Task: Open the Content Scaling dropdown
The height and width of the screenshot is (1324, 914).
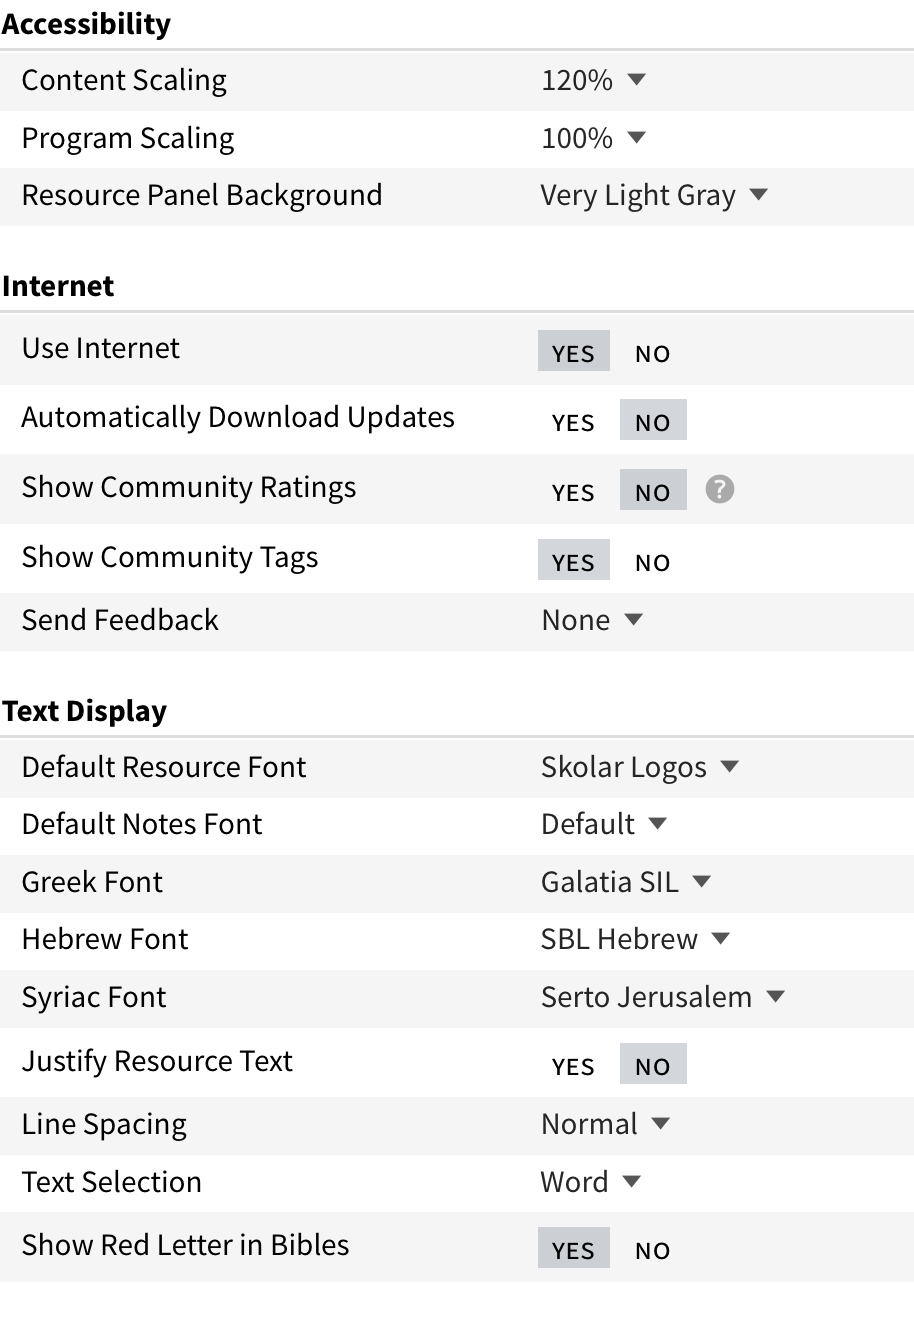Action: [593, 80]
